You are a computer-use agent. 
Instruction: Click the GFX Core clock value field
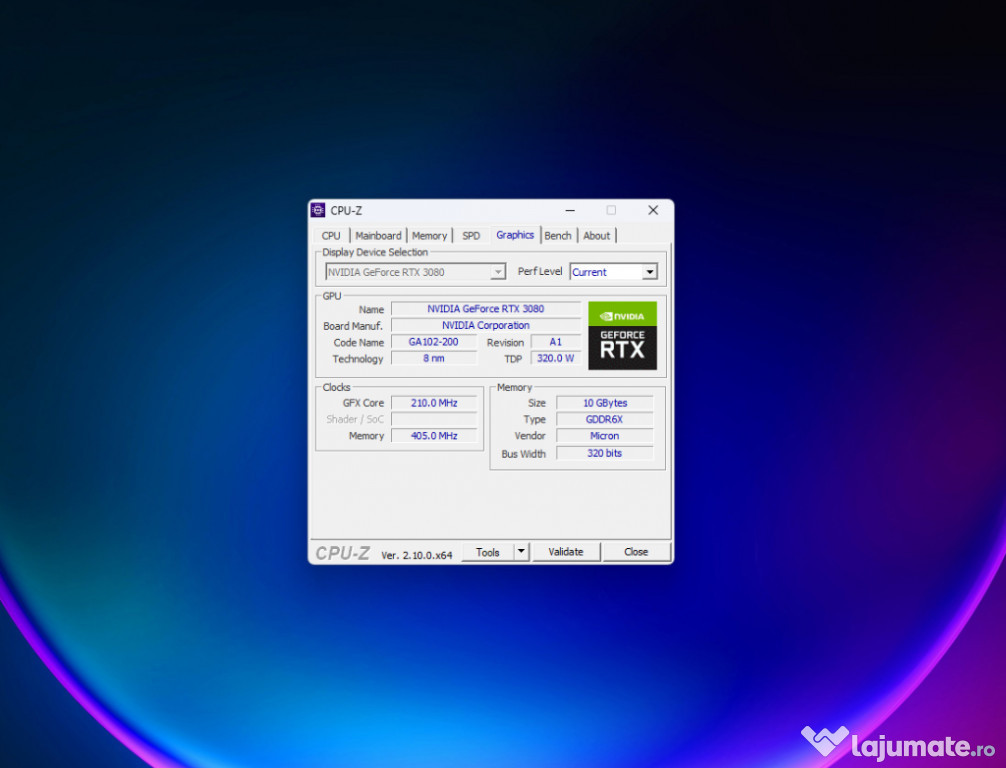click(x=434, y=403)
